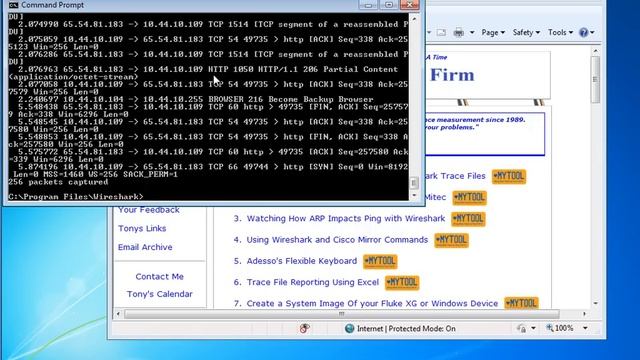The width and height of the screenshot is (640, 360).
Task: Click the Internet zone globe icon
Action: click(349, 328)
